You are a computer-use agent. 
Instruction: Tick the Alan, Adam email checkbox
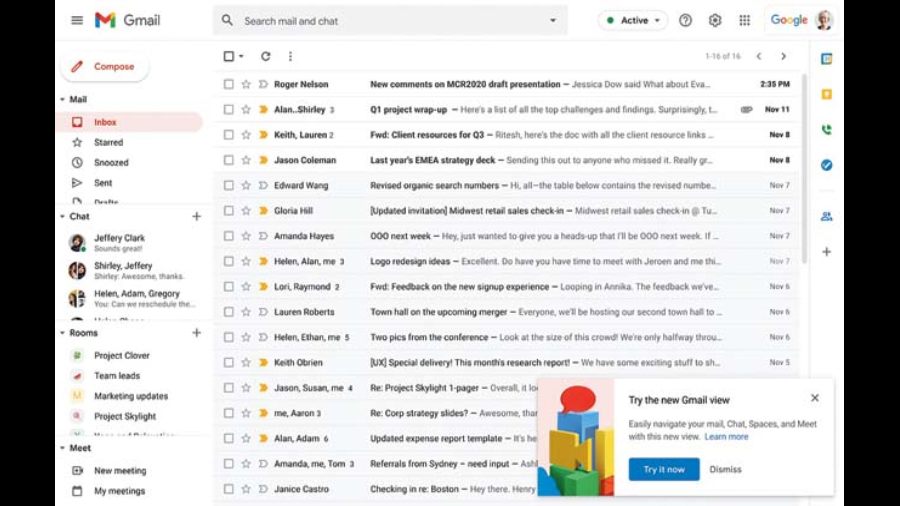[x=228, y=438]
